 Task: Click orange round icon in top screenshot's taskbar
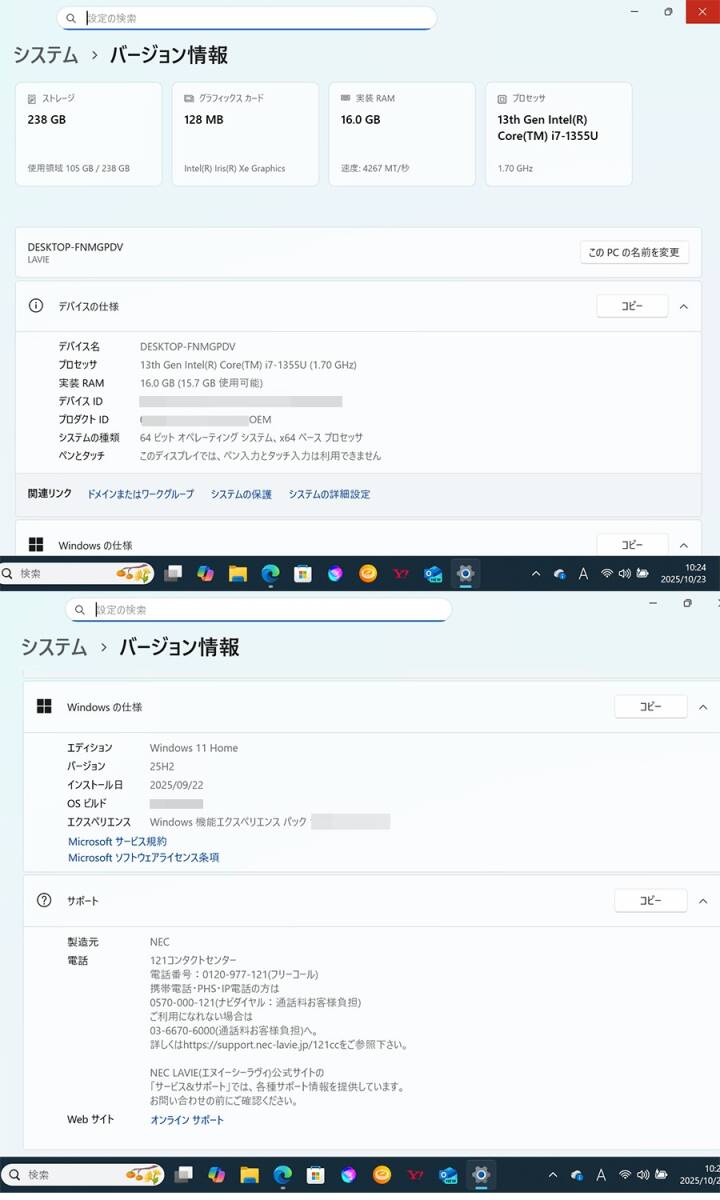pos(368,574)
